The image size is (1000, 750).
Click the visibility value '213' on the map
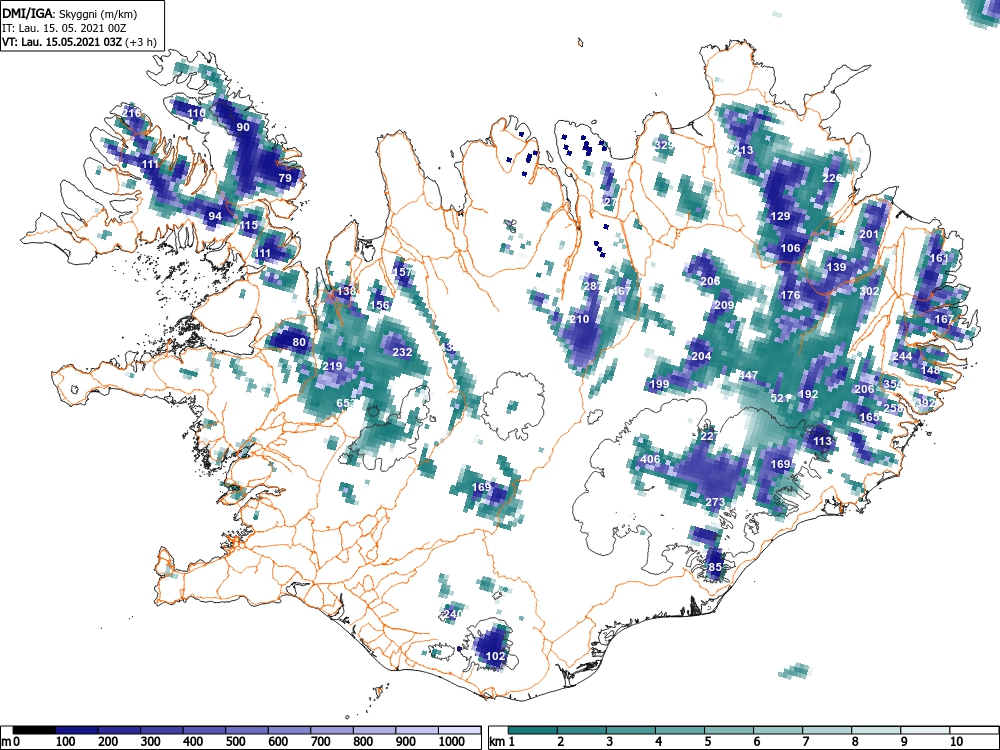(743, 151)
